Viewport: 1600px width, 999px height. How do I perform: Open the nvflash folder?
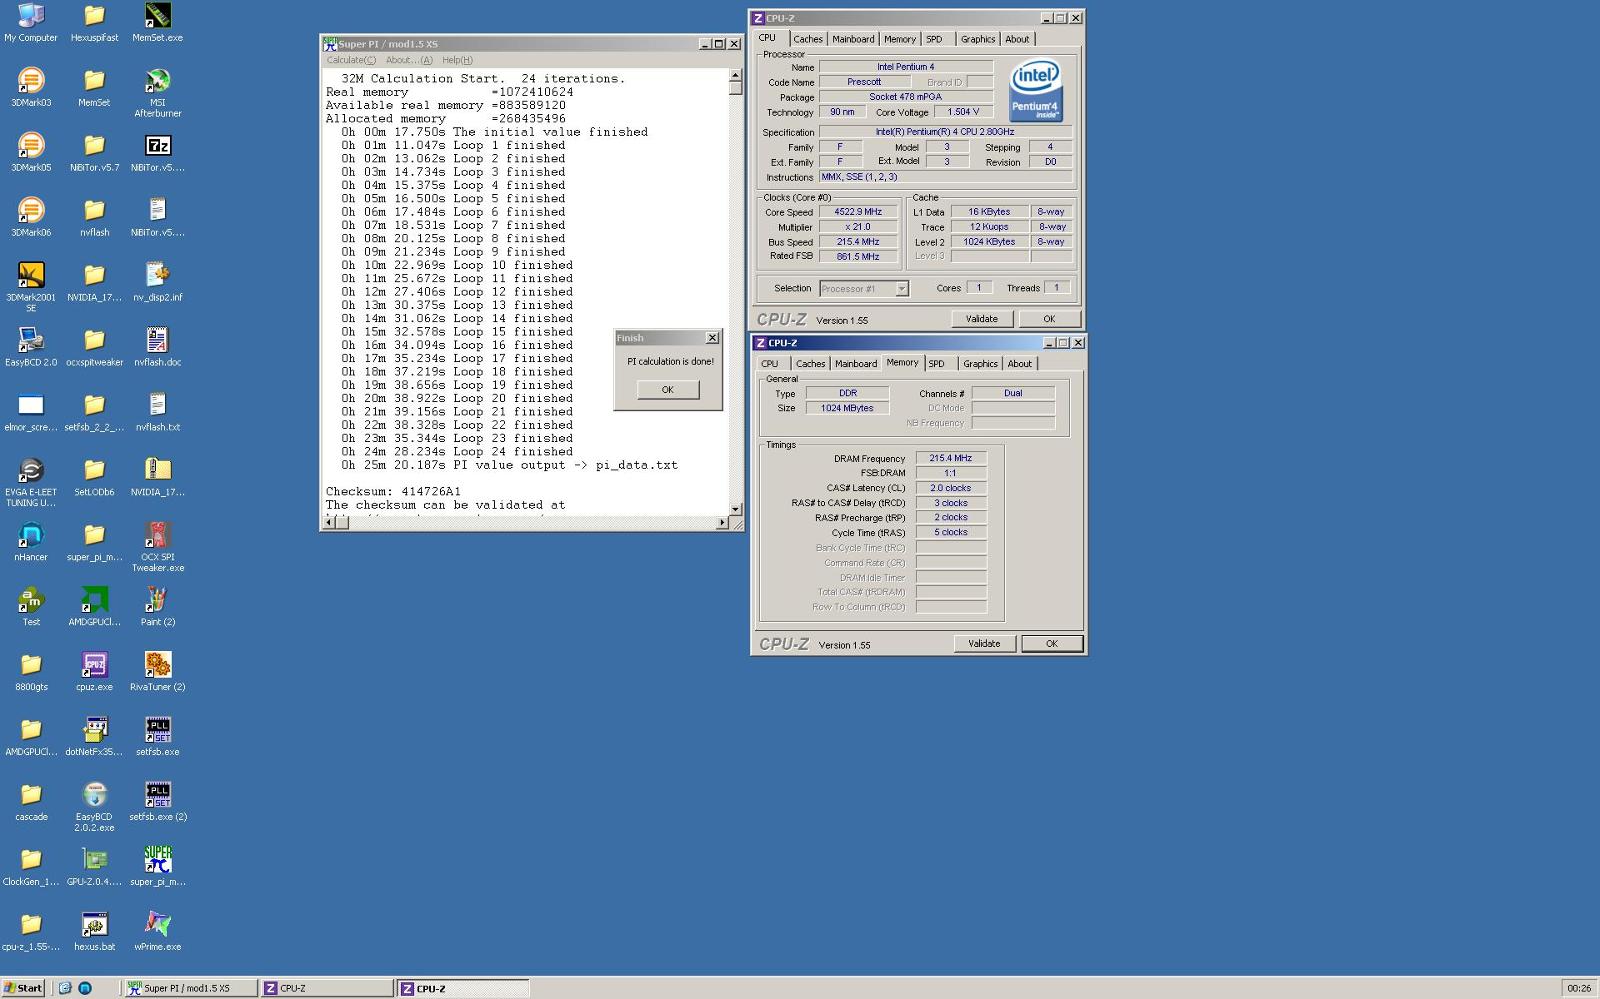(94, 217)
